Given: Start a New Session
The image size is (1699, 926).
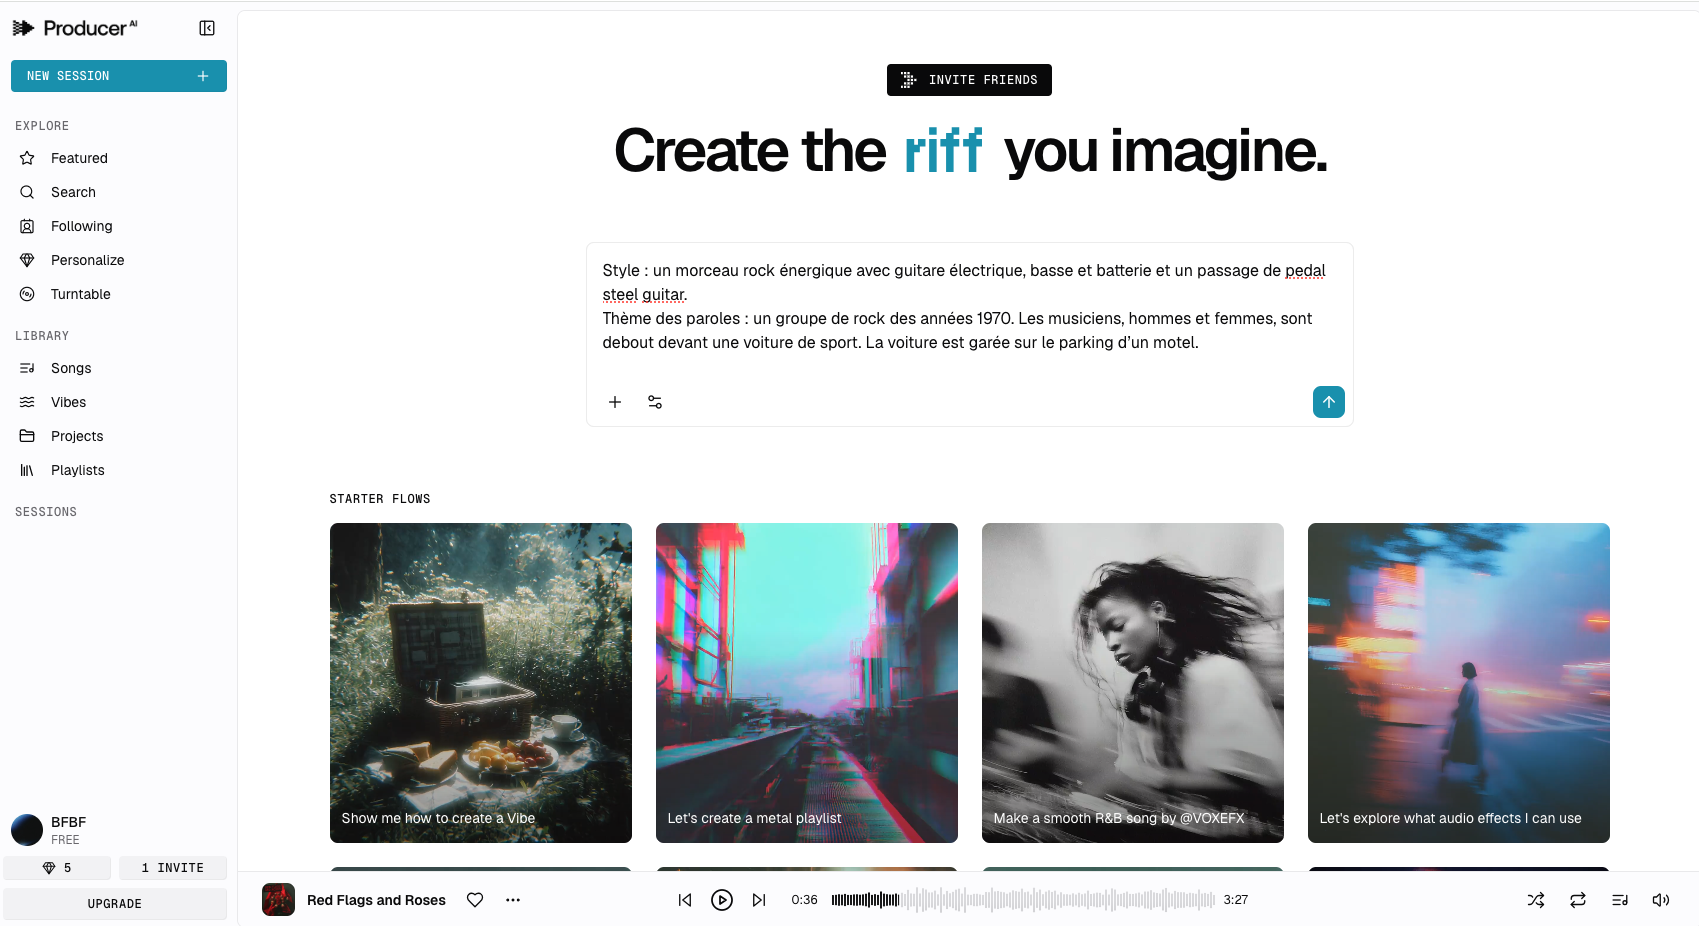Looking at the screenshot, I should coord(118,76).
